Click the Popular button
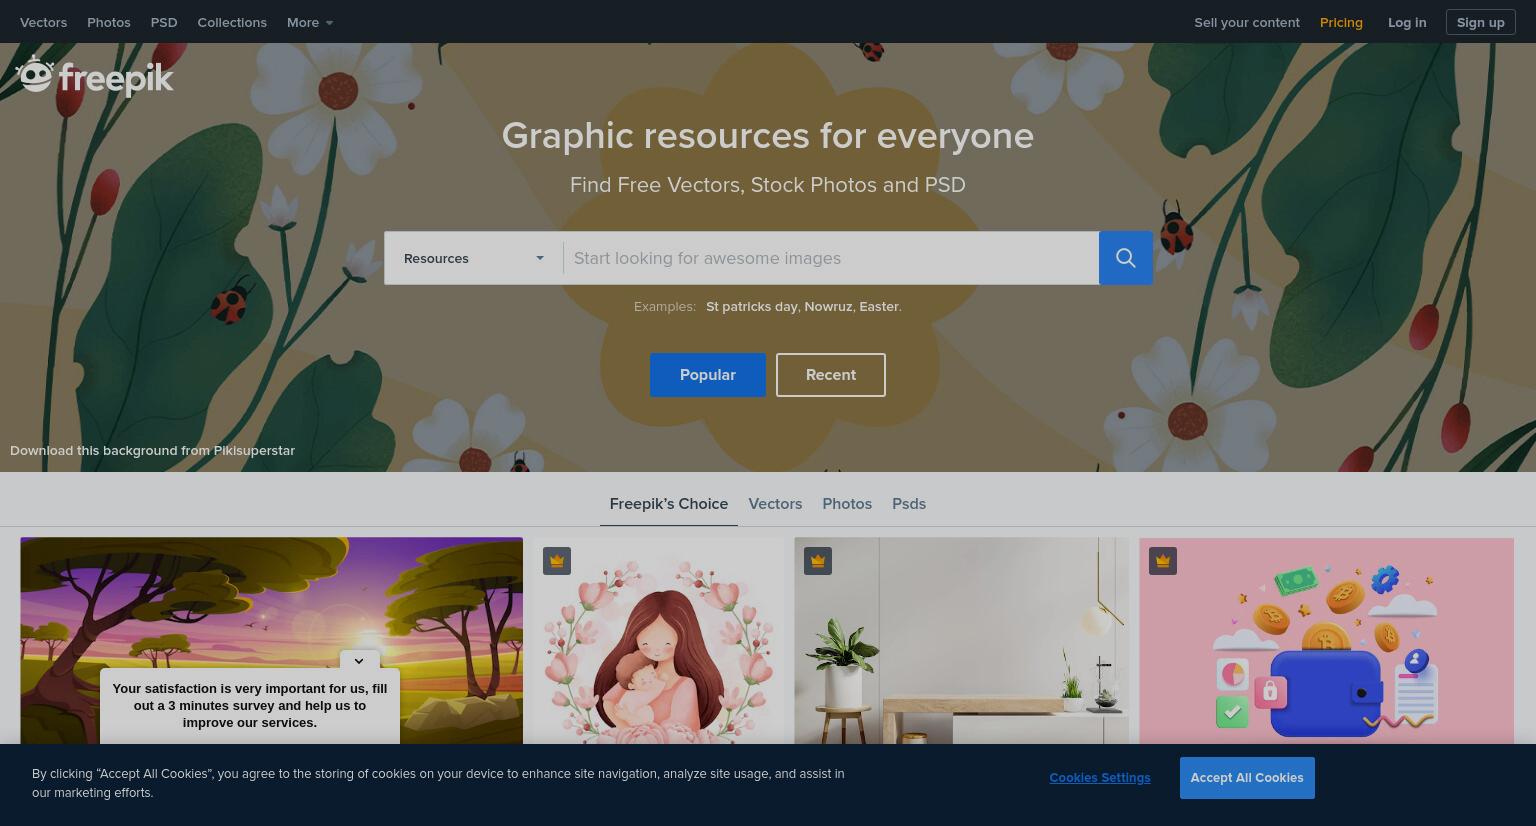Image resolution: width=1536 pixels, height=826 pixels. pyautogui.click(x=708, y=375)
